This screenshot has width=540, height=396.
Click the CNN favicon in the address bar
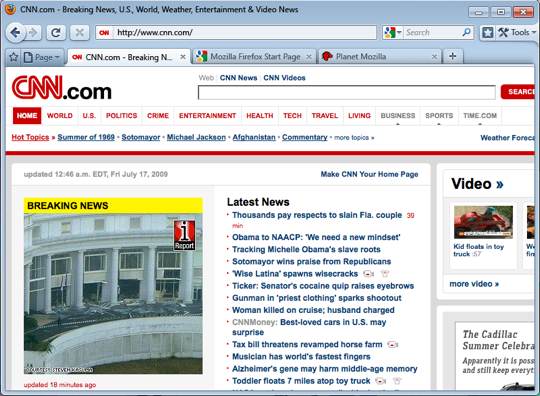104,33
